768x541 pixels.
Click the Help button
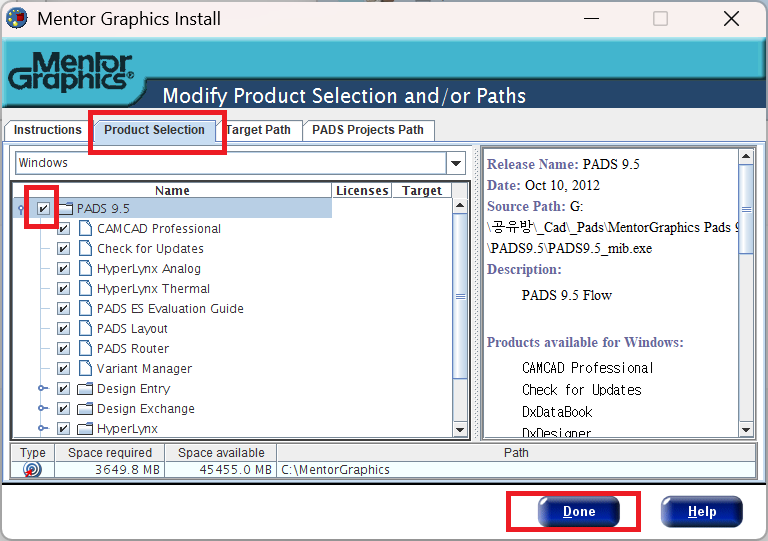[x=701, y=512]
